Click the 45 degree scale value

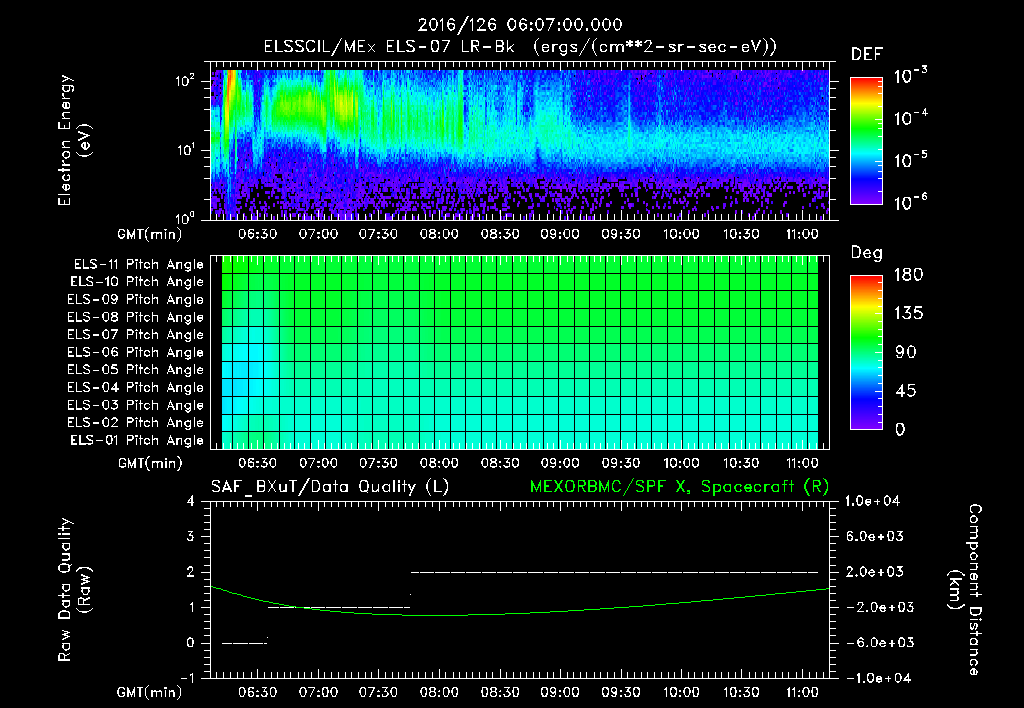click(x=908, y=391)
